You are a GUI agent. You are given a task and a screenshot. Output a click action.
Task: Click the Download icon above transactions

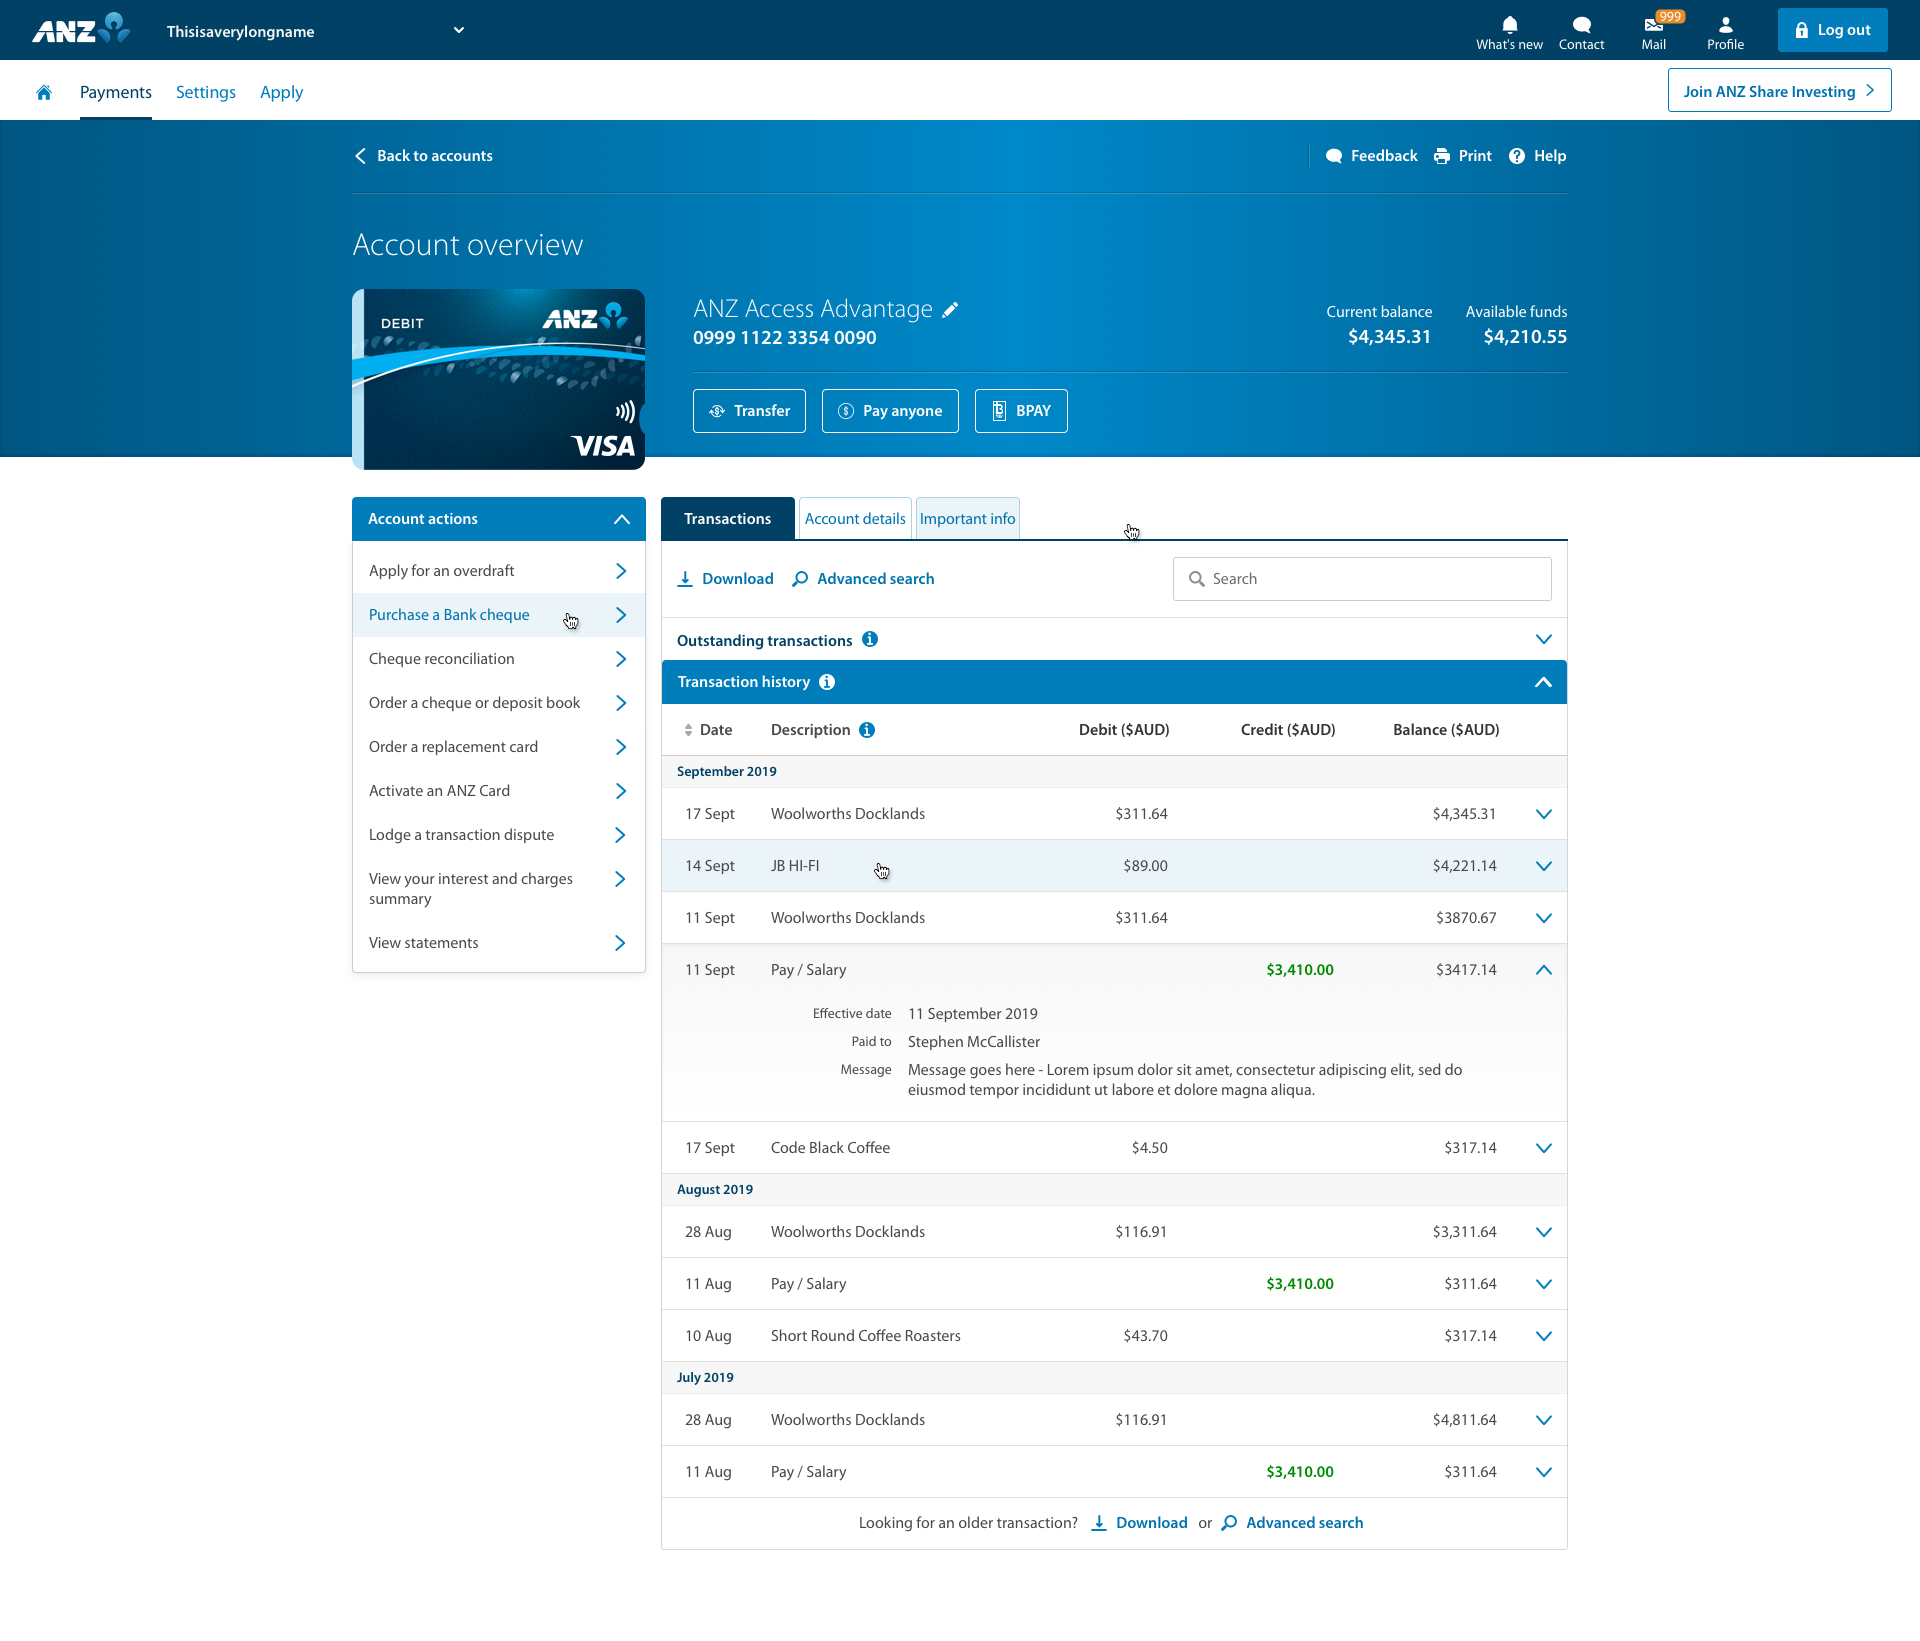click(686, 579)
